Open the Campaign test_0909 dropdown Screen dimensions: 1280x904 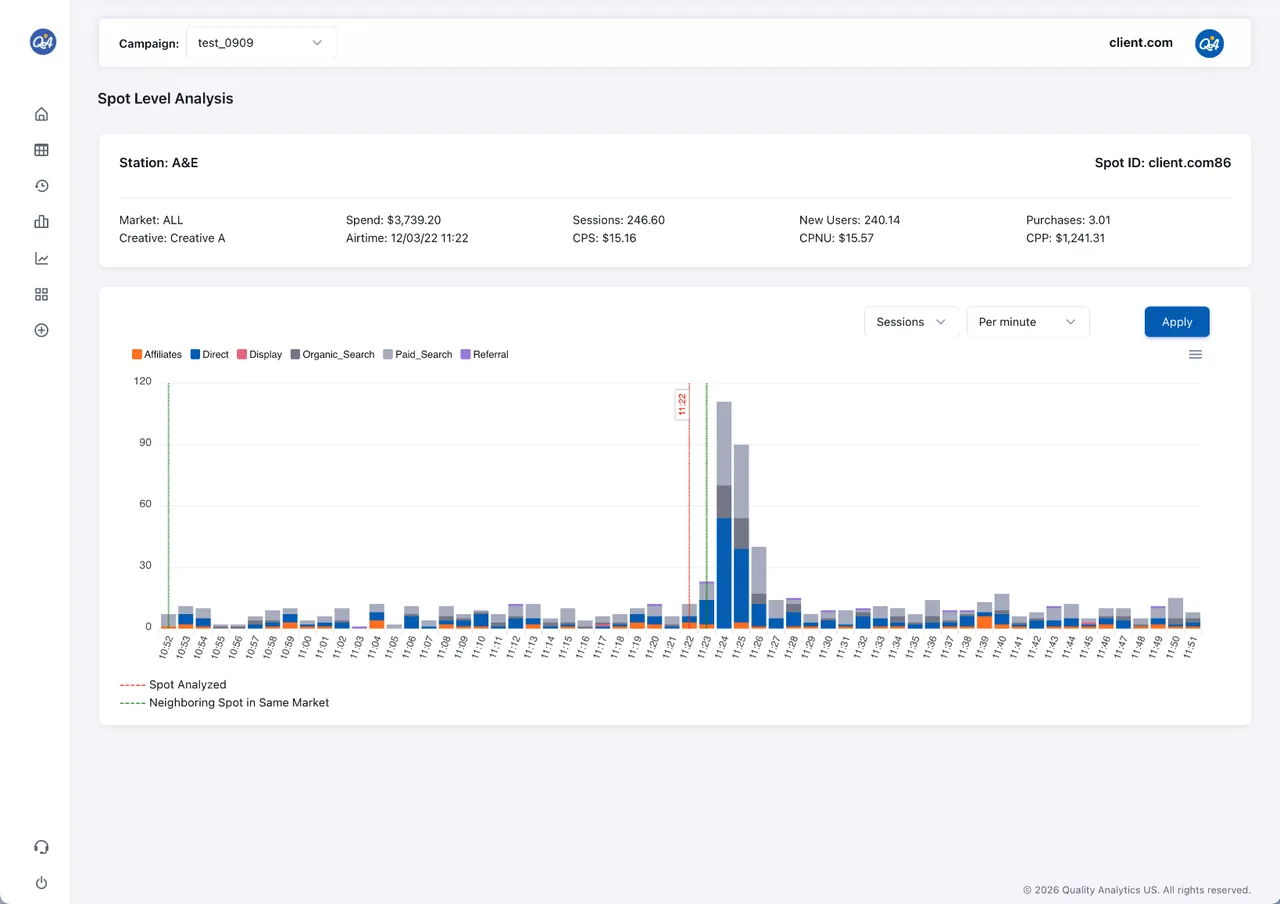(261, 43)
